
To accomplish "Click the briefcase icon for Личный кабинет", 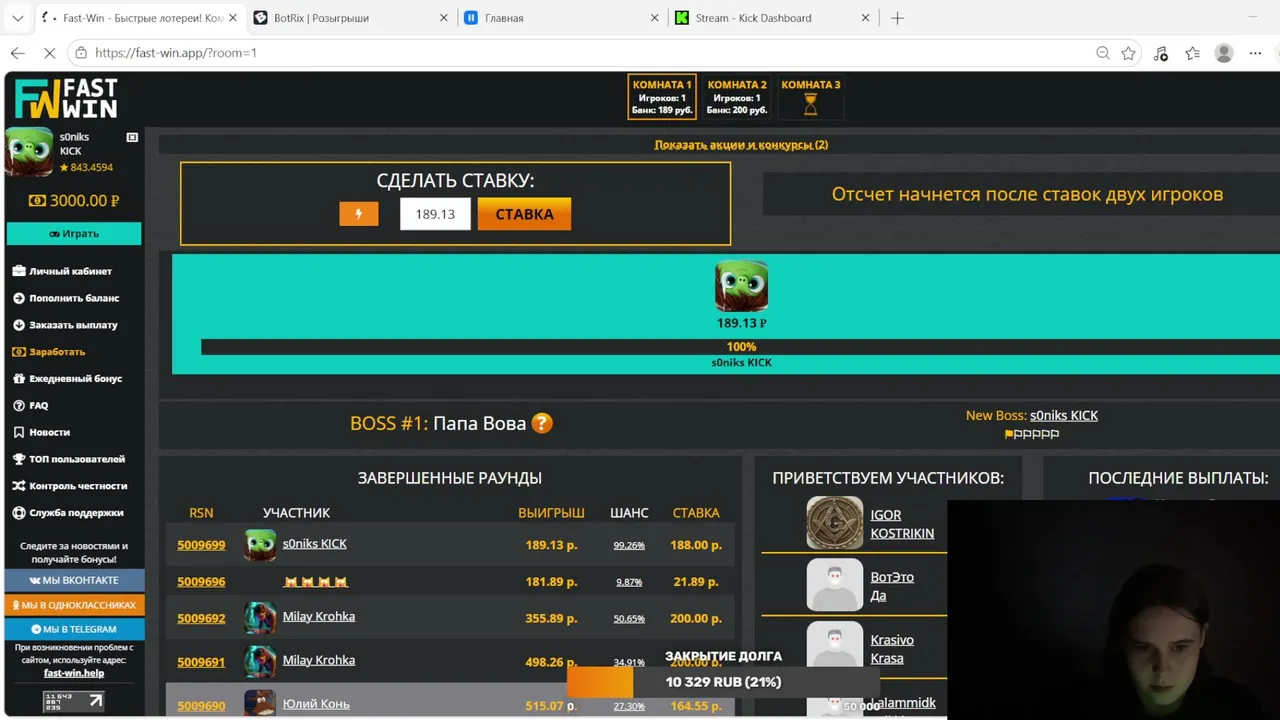I will (19, 271).
